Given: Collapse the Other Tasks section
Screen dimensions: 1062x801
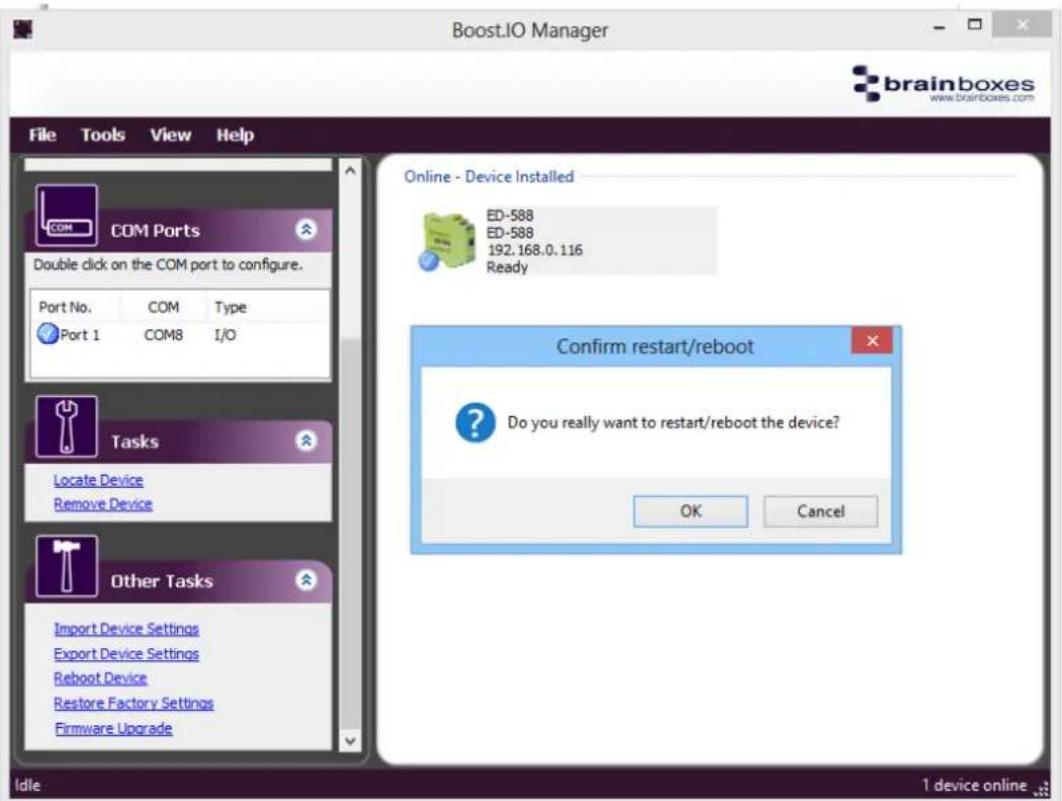Looking at the screenshot, I should (306, 580).
